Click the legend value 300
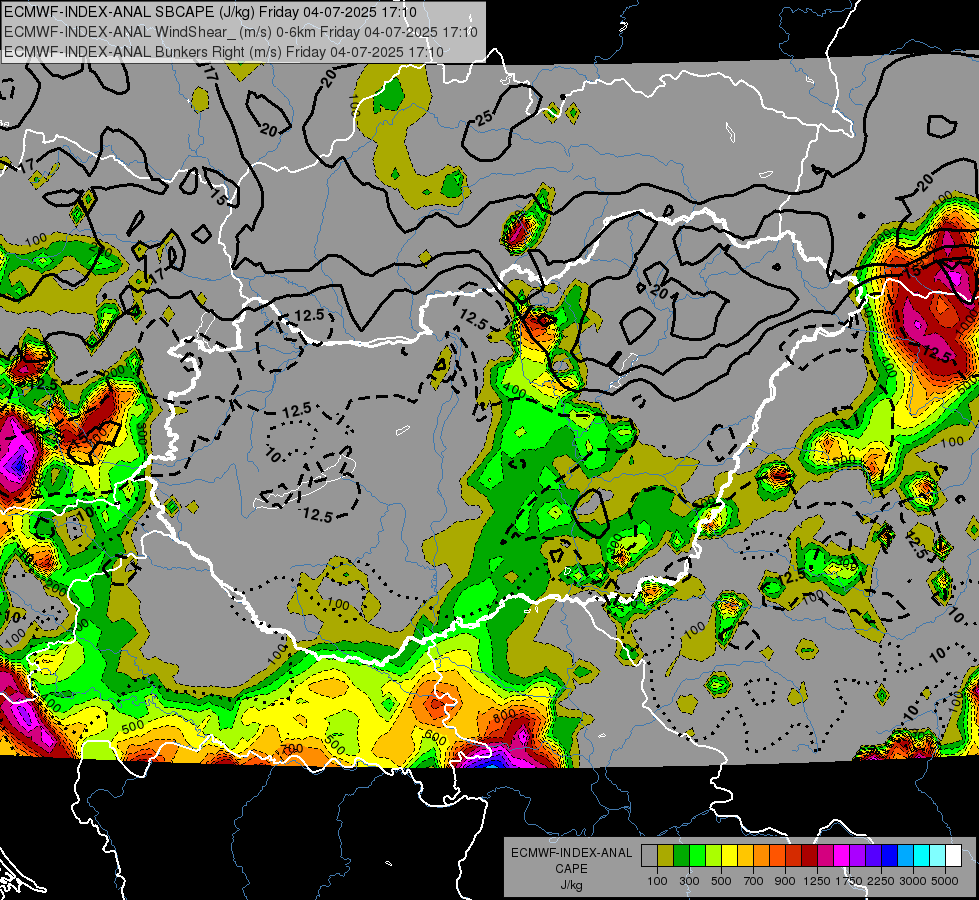 click(x=689, y=881)
